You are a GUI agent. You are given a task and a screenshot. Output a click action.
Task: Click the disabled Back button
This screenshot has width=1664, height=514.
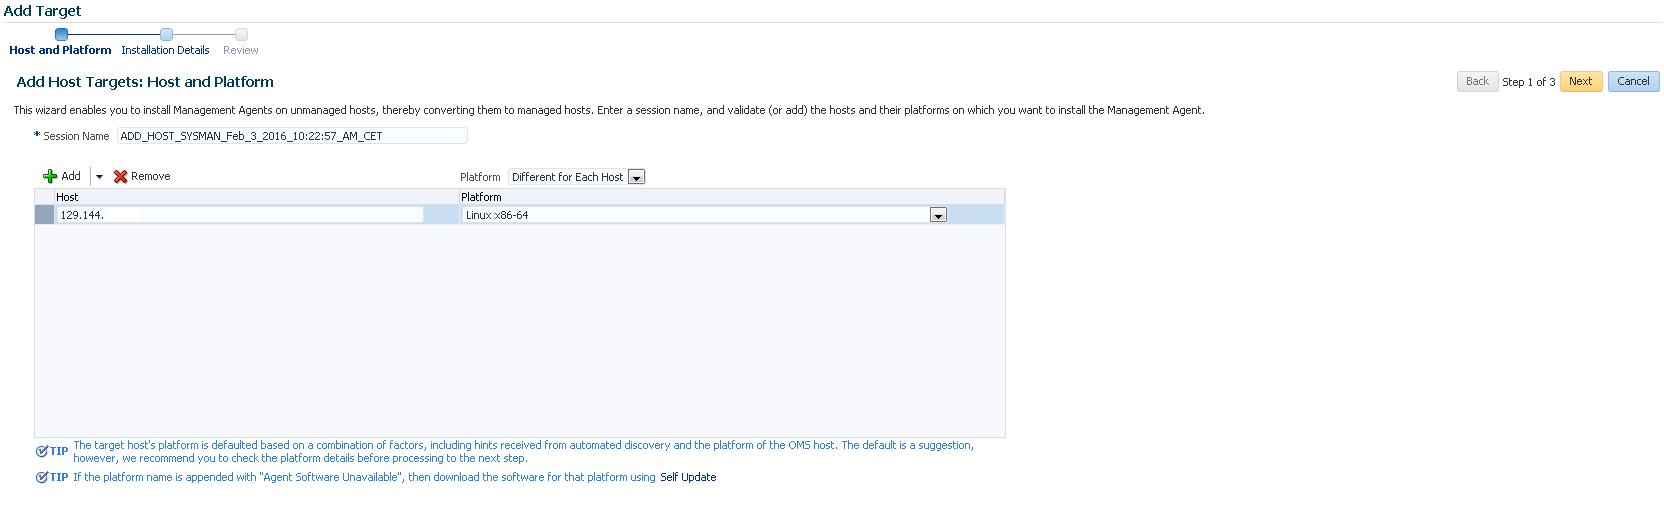pyautogui.click(x=1477, y=82)
